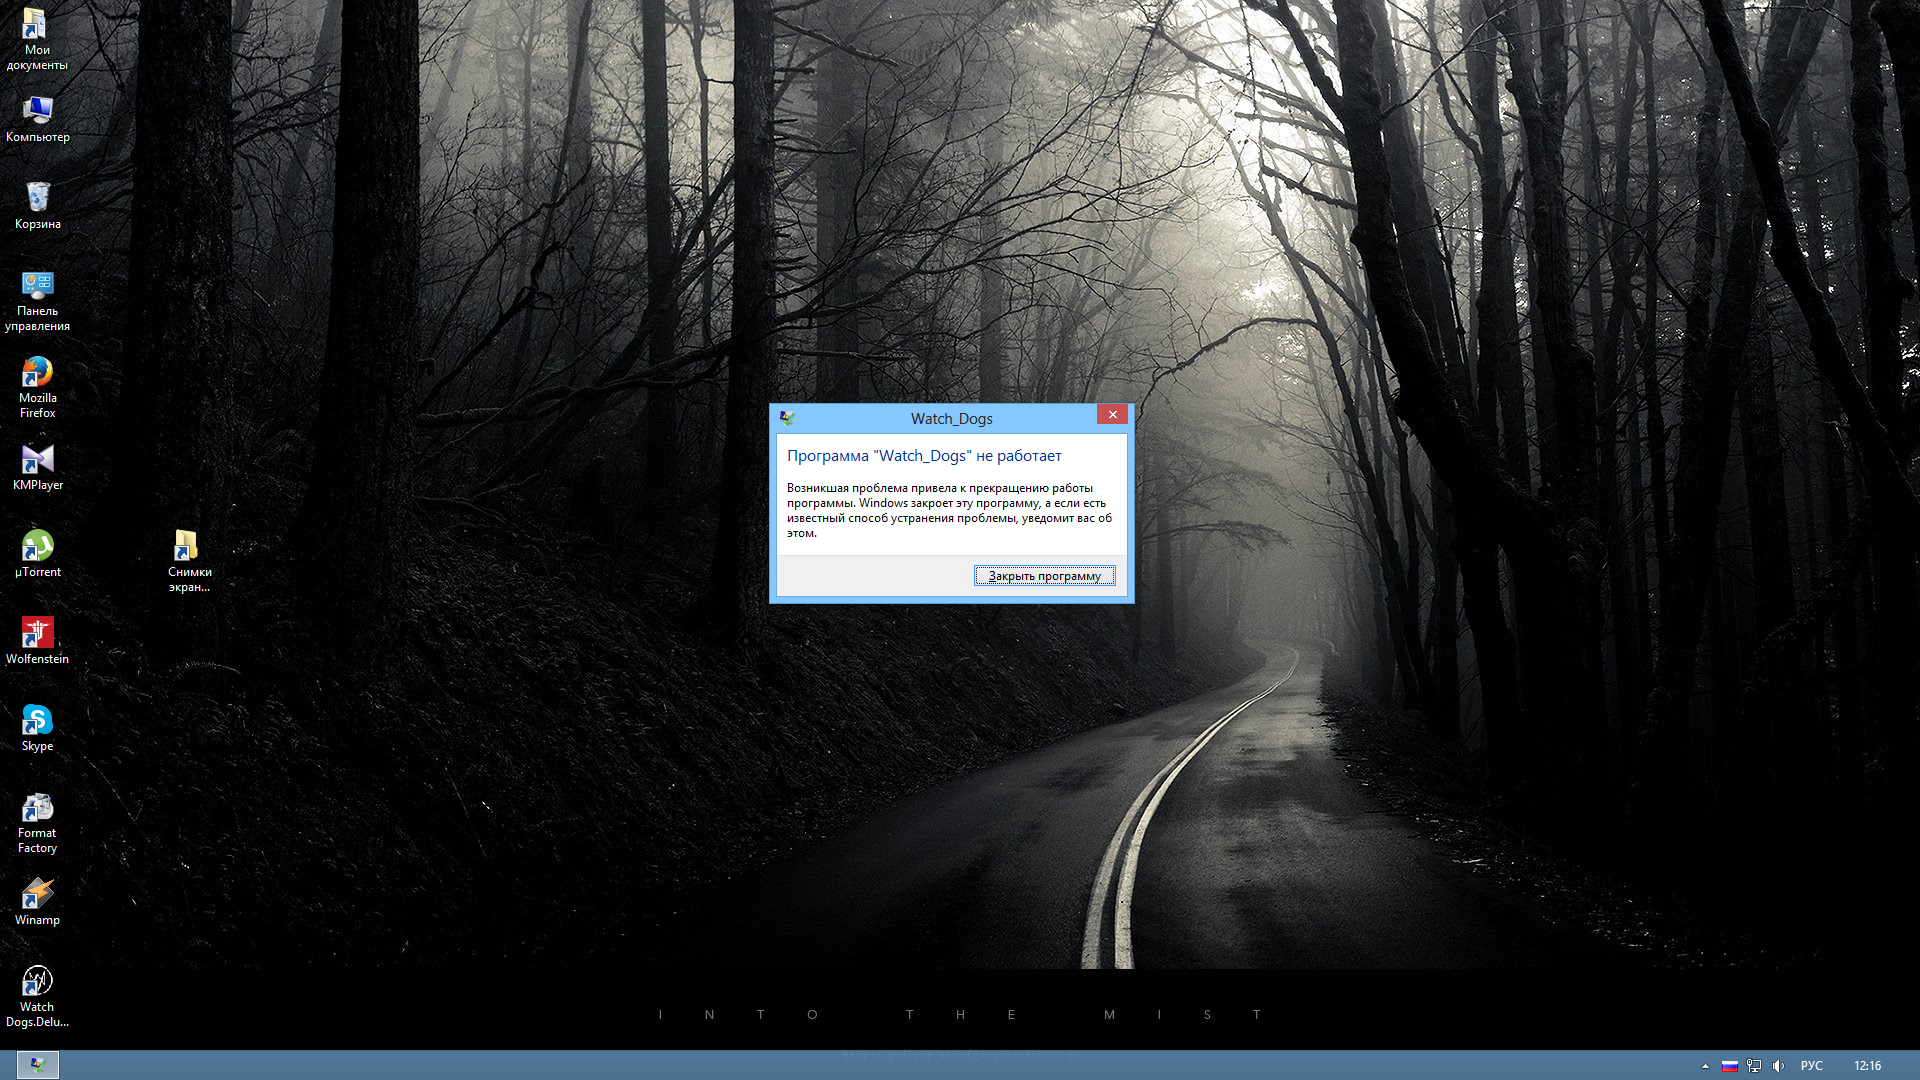
Task: Click the Russian flag tray icon
Action: tap(1729, 1066)
